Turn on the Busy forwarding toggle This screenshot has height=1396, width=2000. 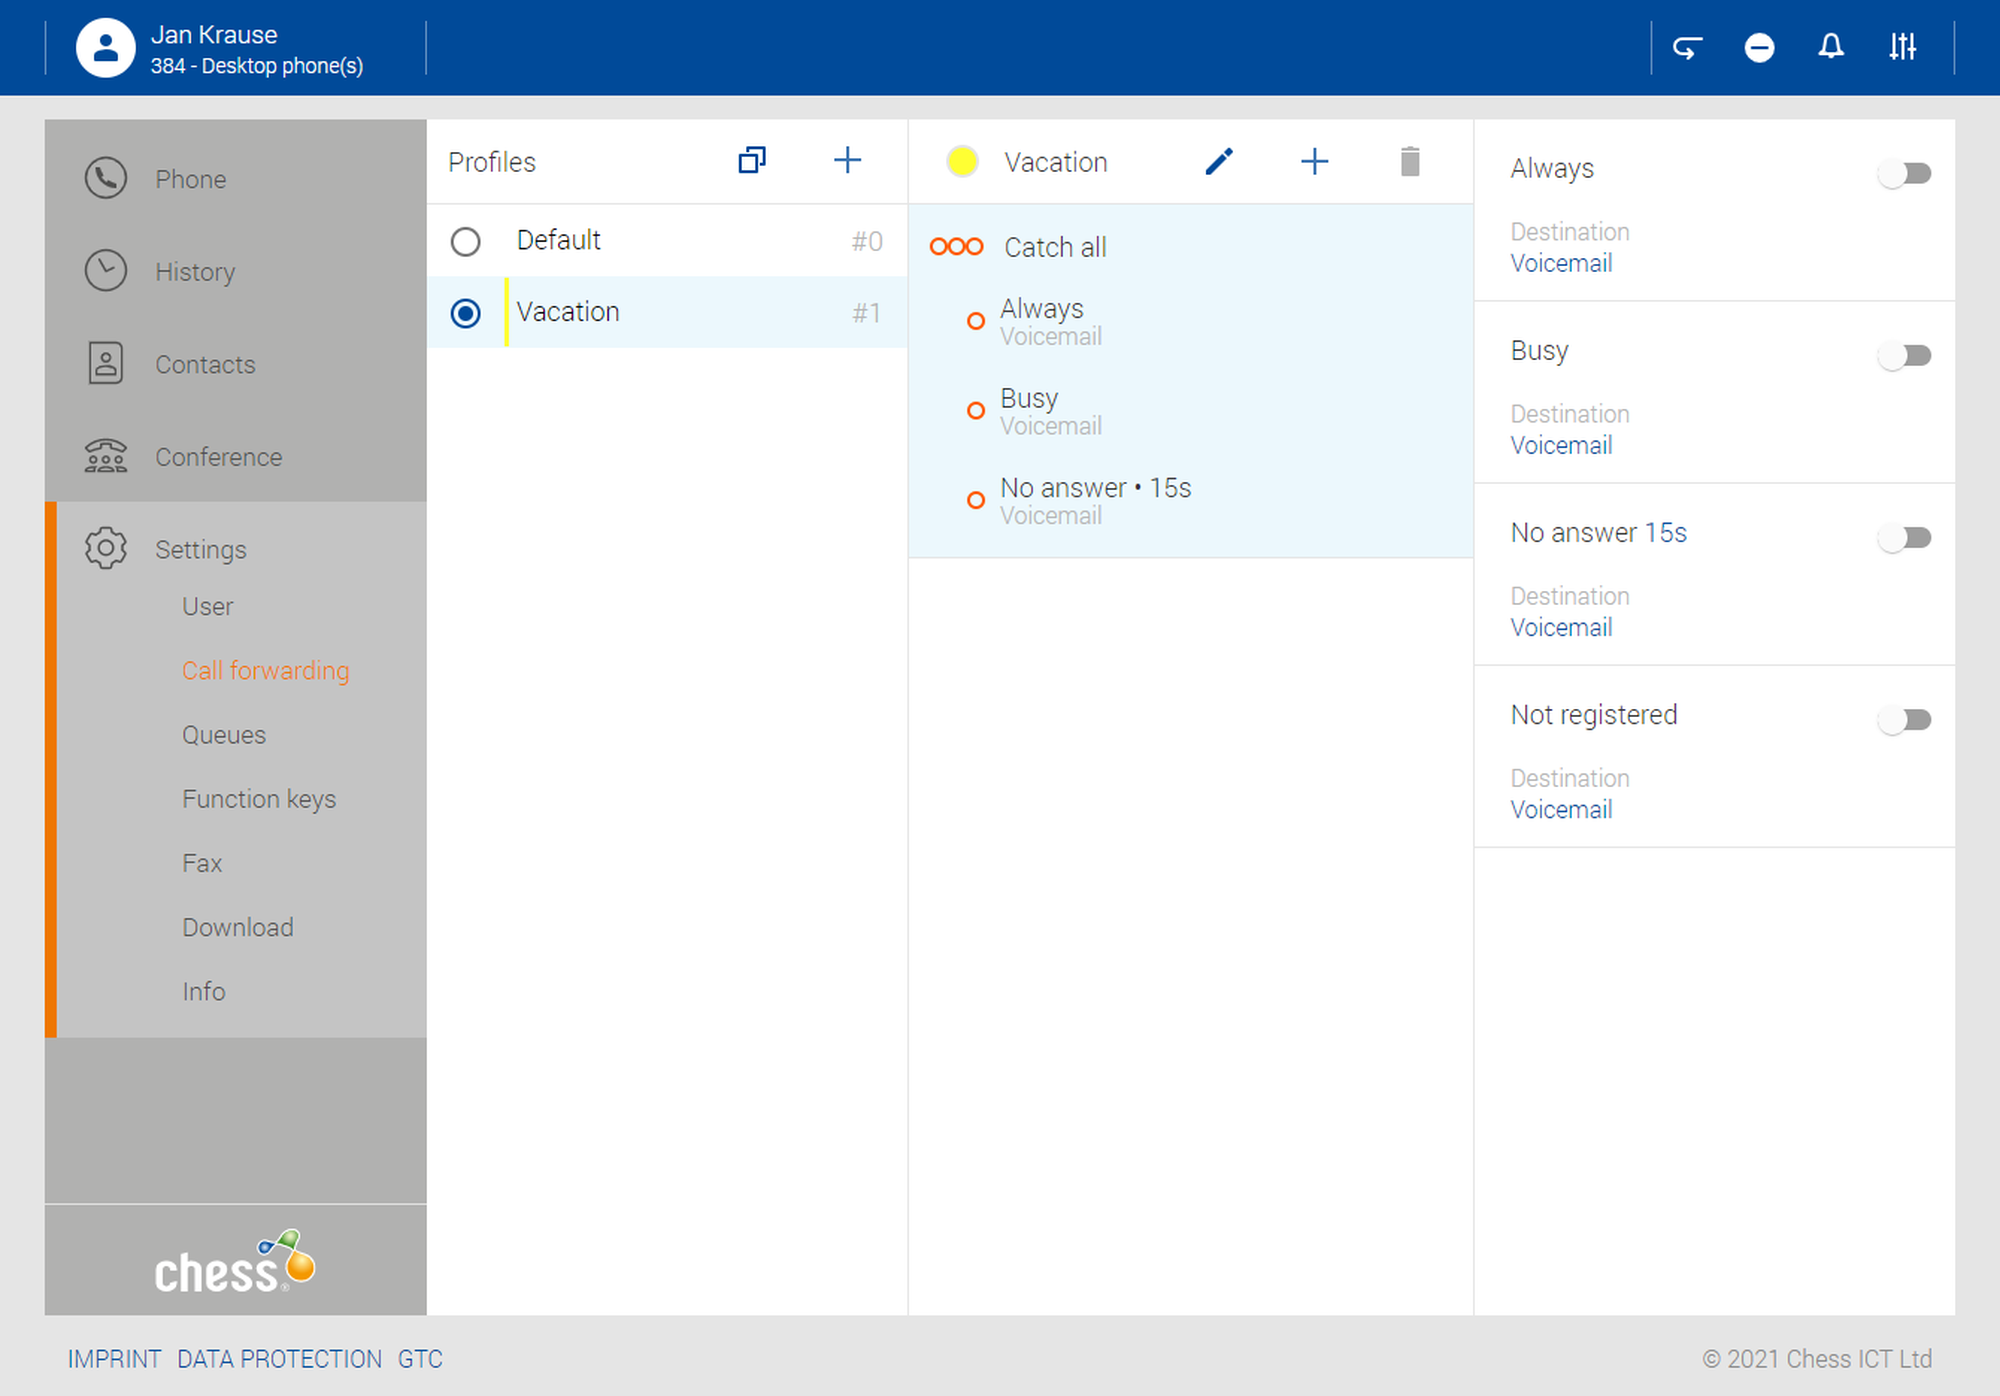click(1905, 356)
